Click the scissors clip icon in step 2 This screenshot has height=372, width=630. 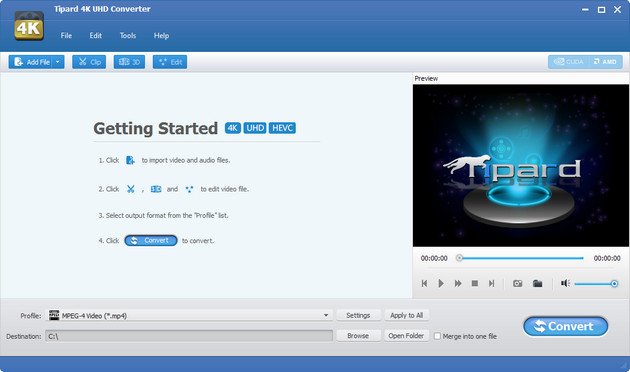coord(131,189)
